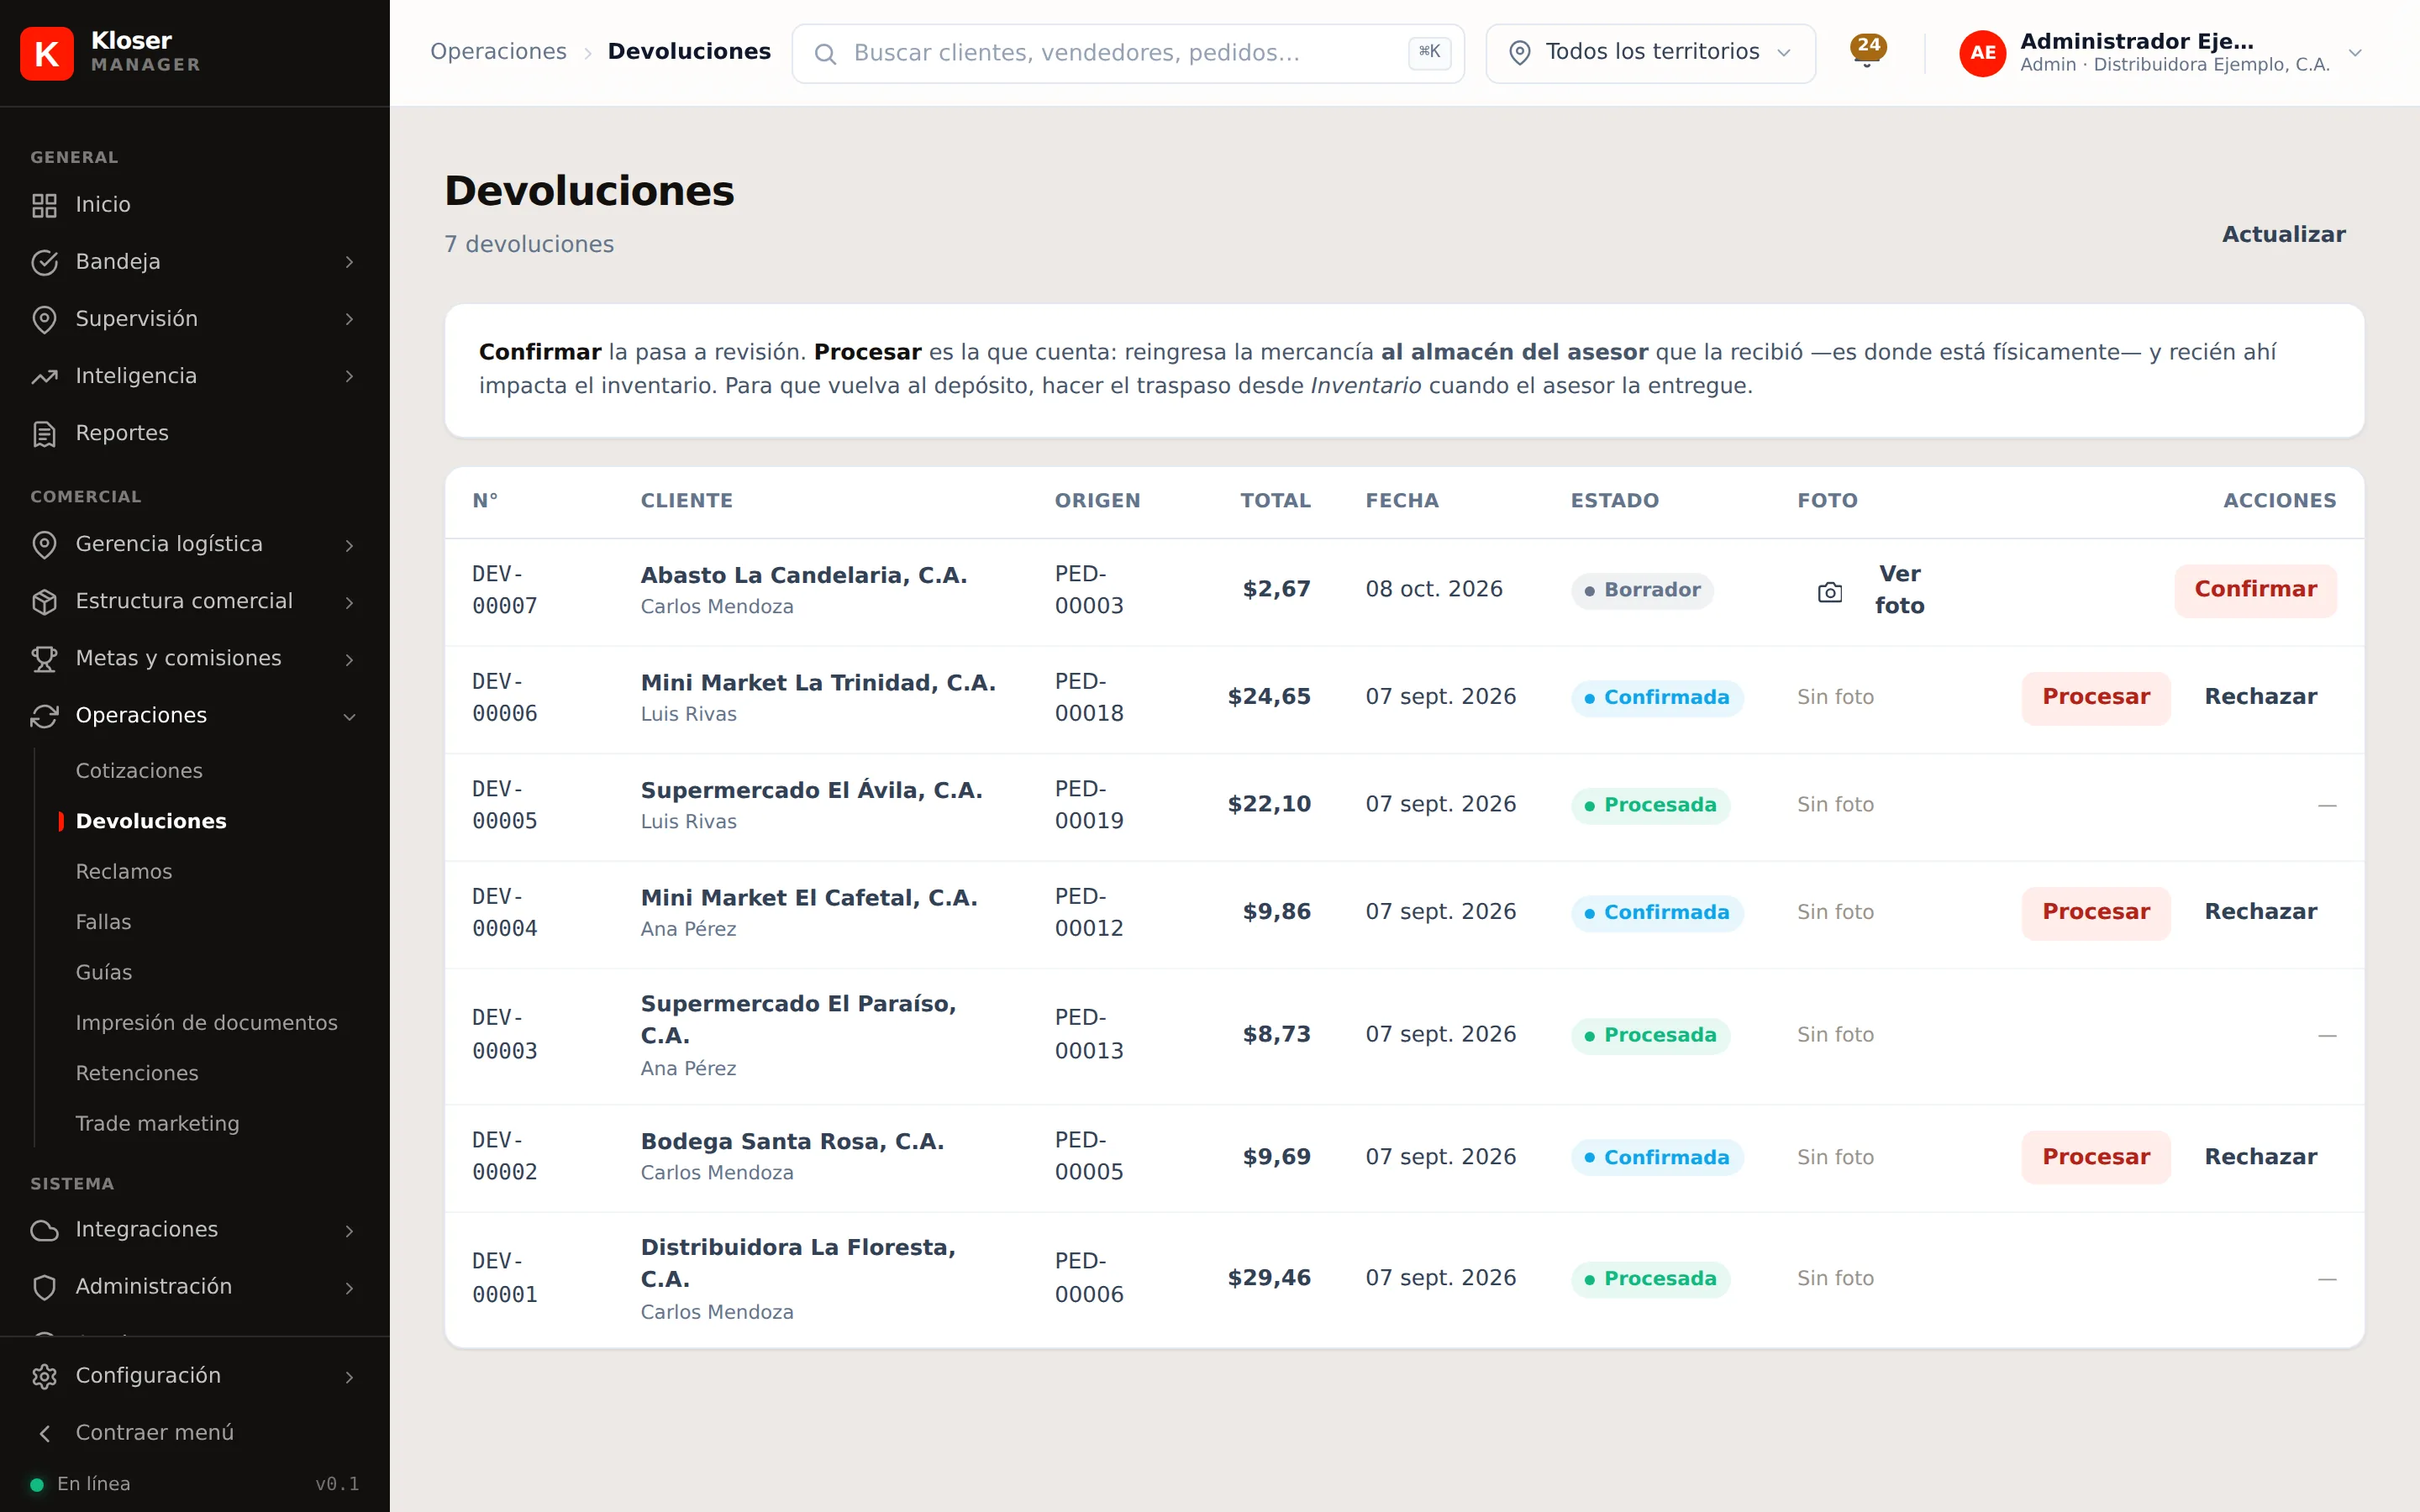Collapse the Operaciones section chevron

click(349, 716)
